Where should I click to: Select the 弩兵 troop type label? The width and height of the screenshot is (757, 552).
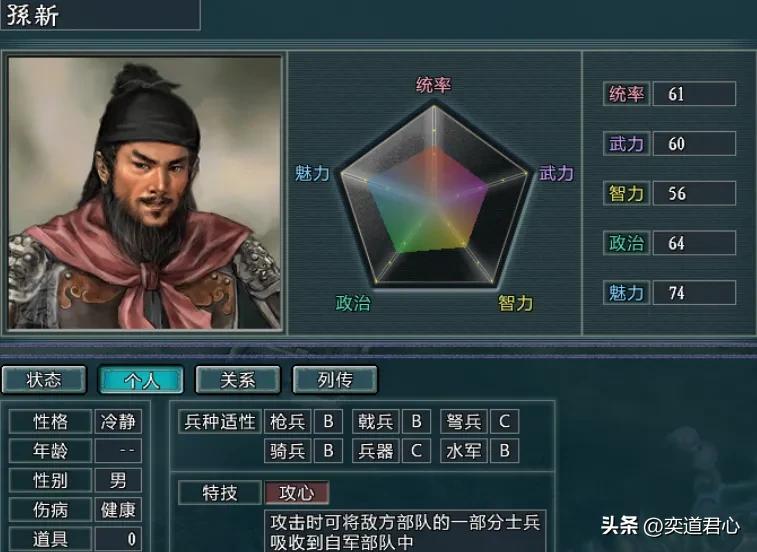tap(463, 421)
